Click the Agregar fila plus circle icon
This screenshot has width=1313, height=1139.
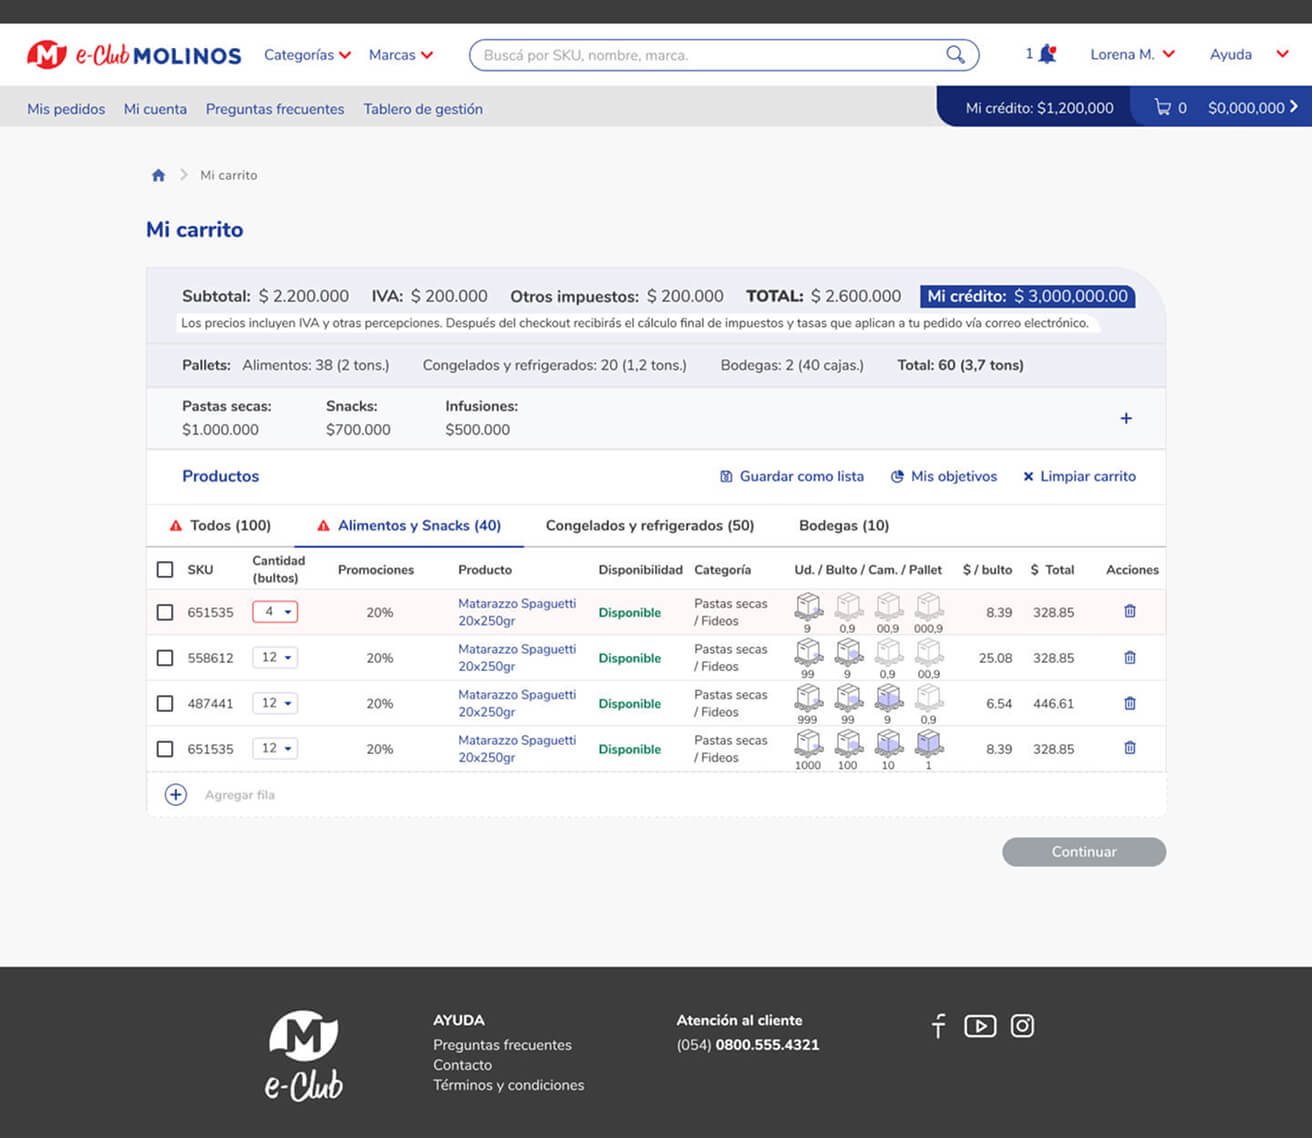[x=176, y=795]
